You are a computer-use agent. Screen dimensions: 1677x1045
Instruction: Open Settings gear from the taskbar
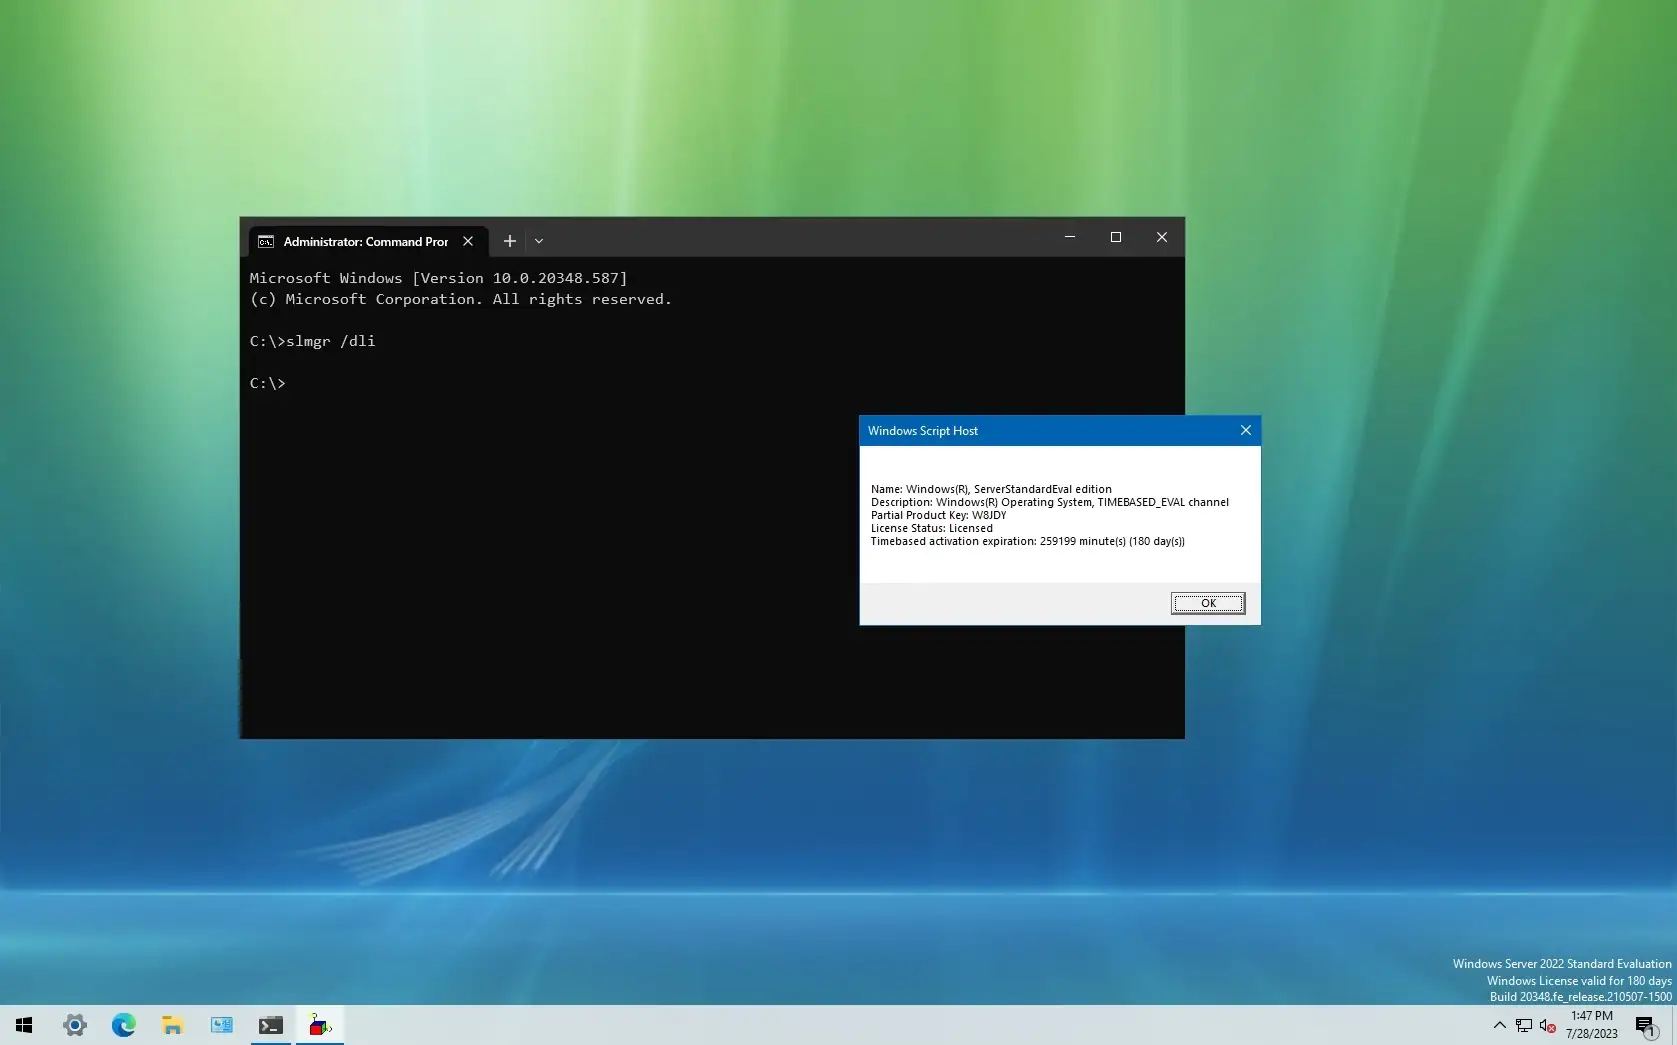coord(74,1025)
